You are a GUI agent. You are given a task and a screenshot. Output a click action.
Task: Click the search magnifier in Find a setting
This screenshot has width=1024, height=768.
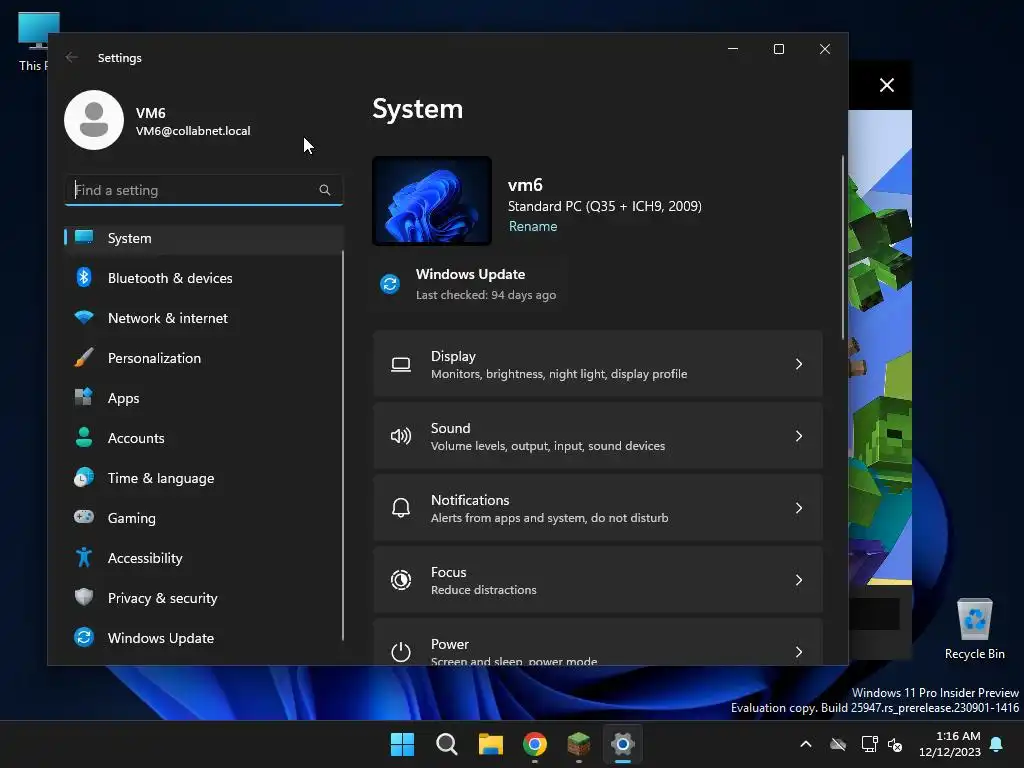325,190
